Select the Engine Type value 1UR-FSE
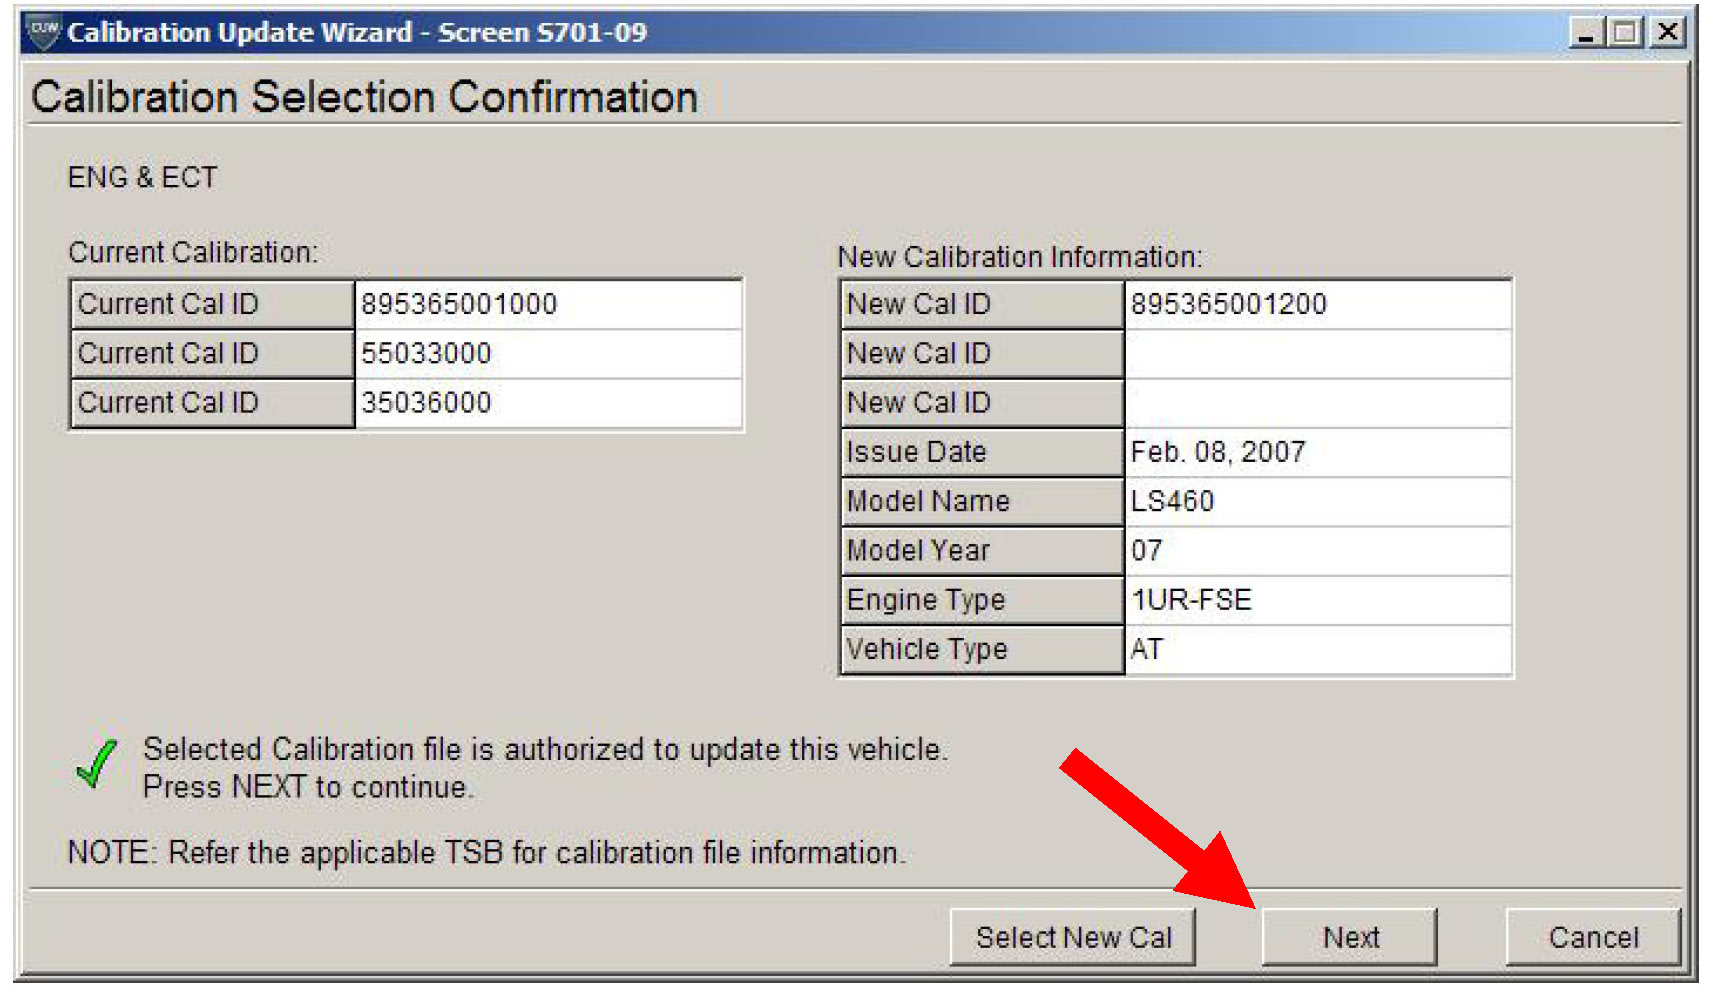Screen dimensions: 1722x1000 1191,600
